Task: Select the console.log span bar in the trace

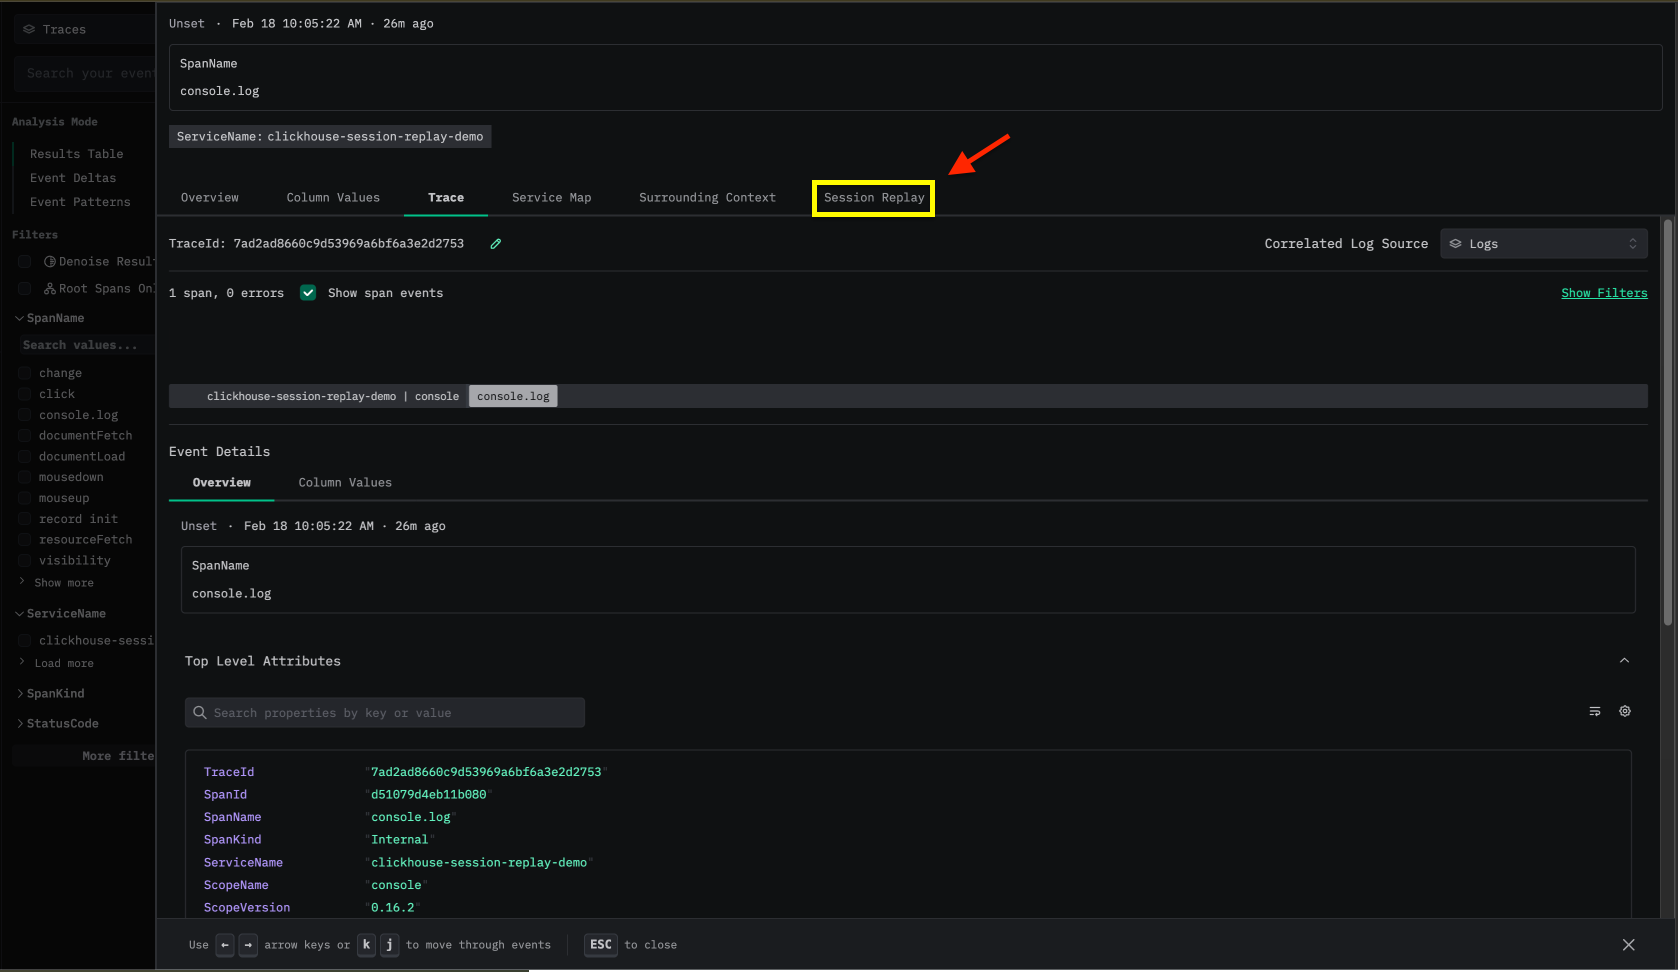Action: tap(512, 395)
